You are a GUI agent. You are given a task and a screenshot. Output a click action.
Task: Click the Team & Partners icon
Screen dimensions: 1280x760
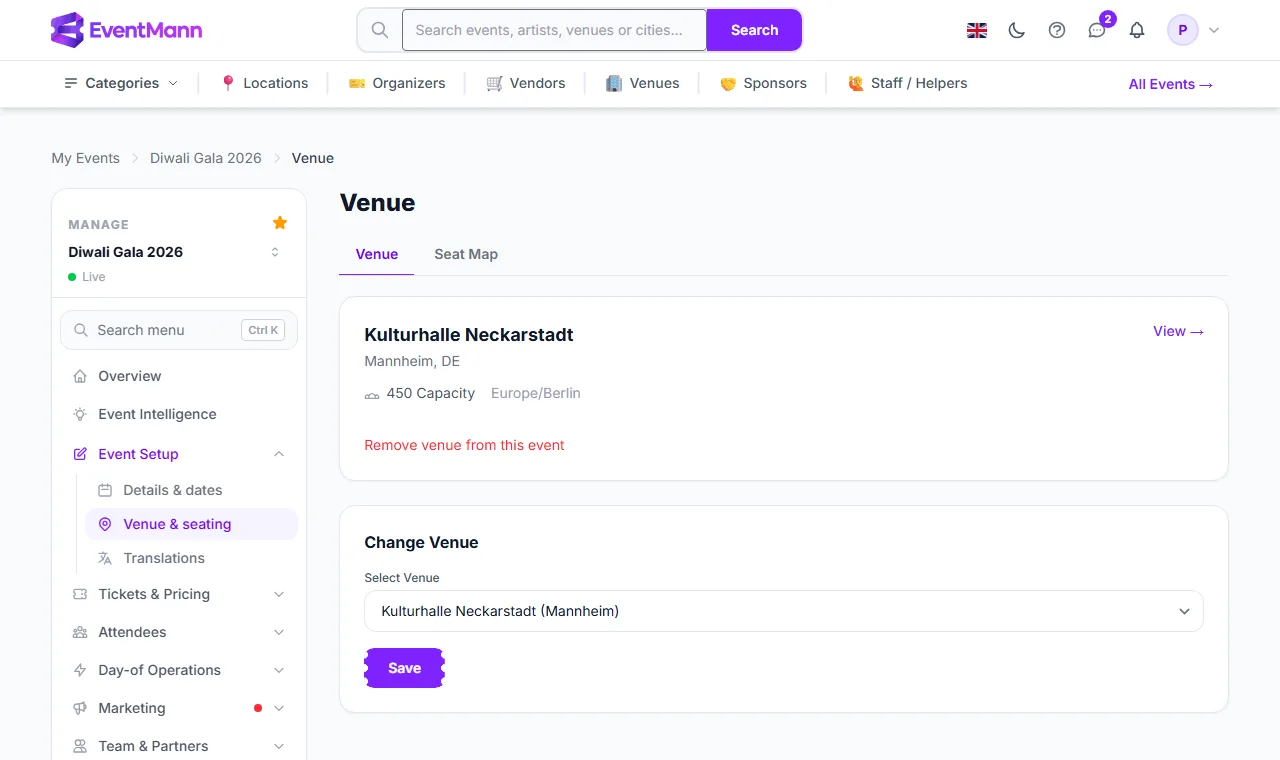(x=80, y=746)
